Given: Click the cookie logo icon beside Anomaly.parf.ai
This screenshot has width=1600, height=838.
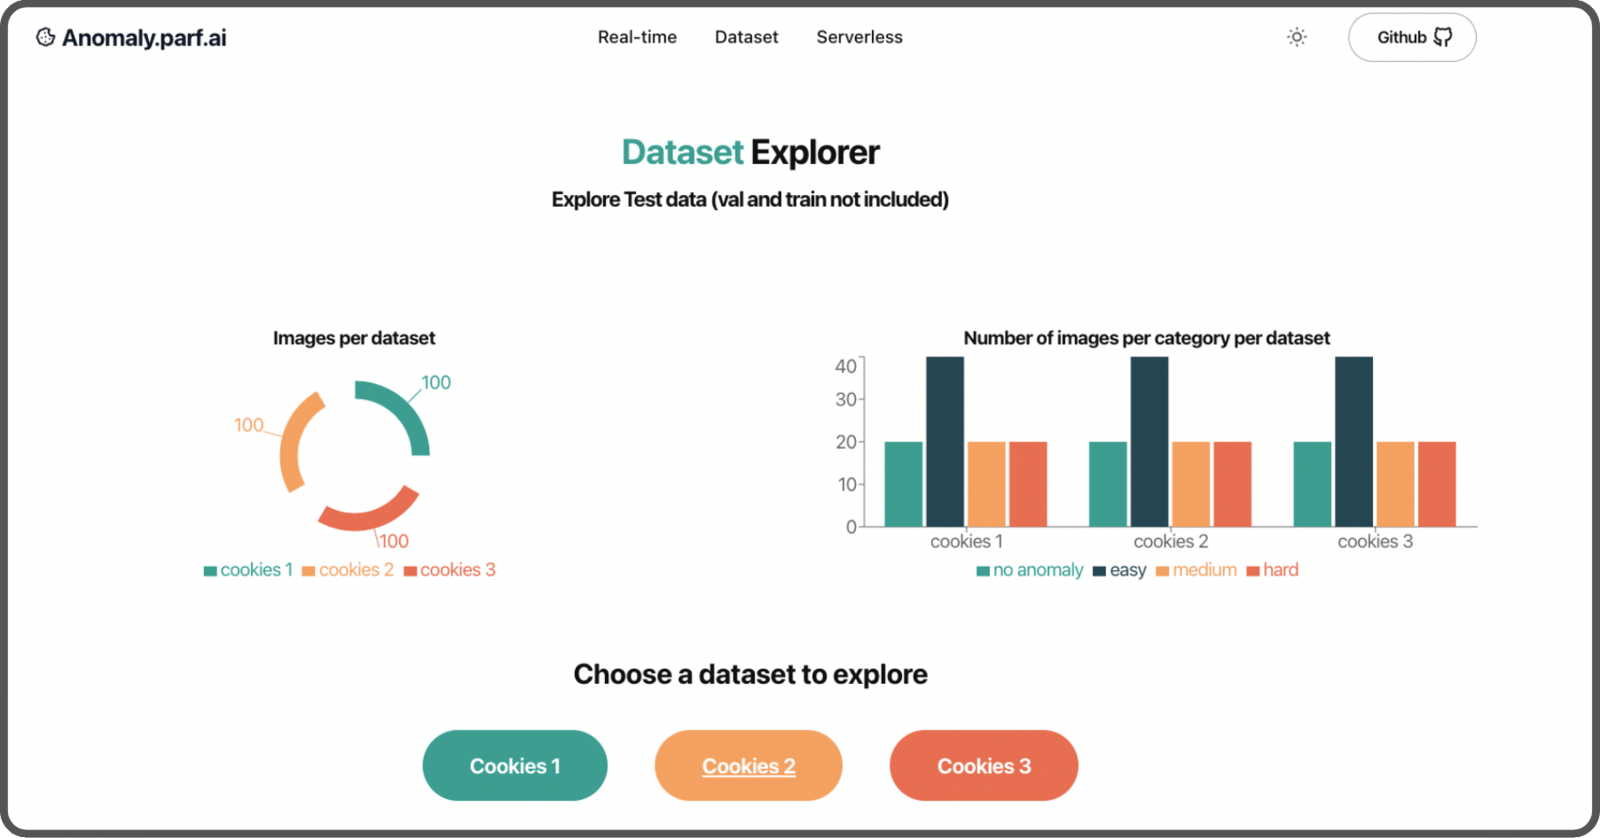Looking at the screenshot, I should pyautogui.click(x=45, y=37).
